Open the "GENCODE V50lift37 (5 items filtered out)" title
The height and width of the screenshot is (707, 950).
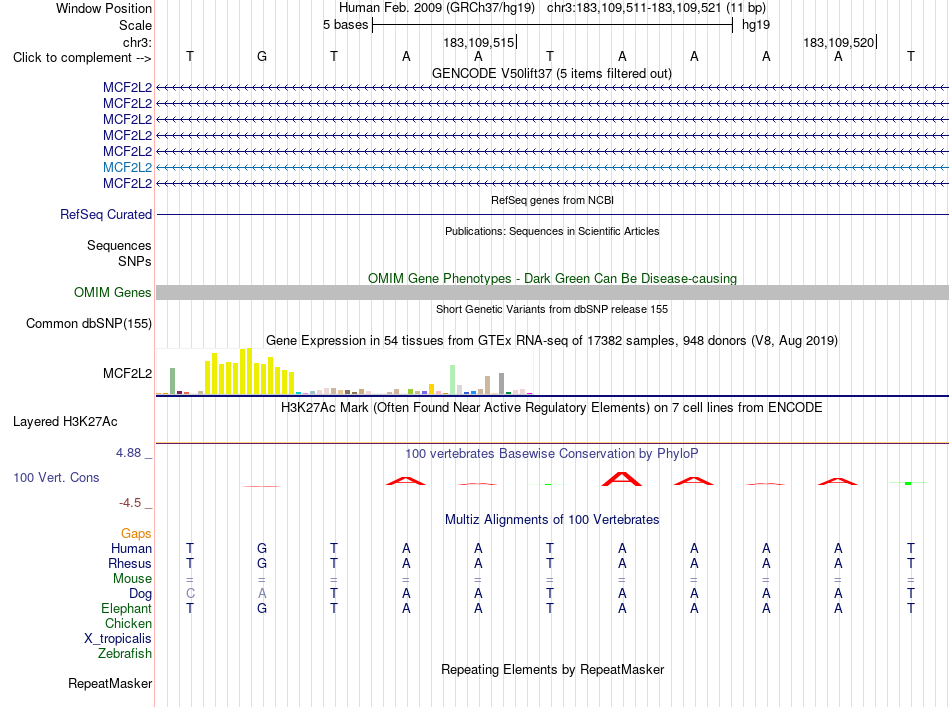[x=551, y=73]
